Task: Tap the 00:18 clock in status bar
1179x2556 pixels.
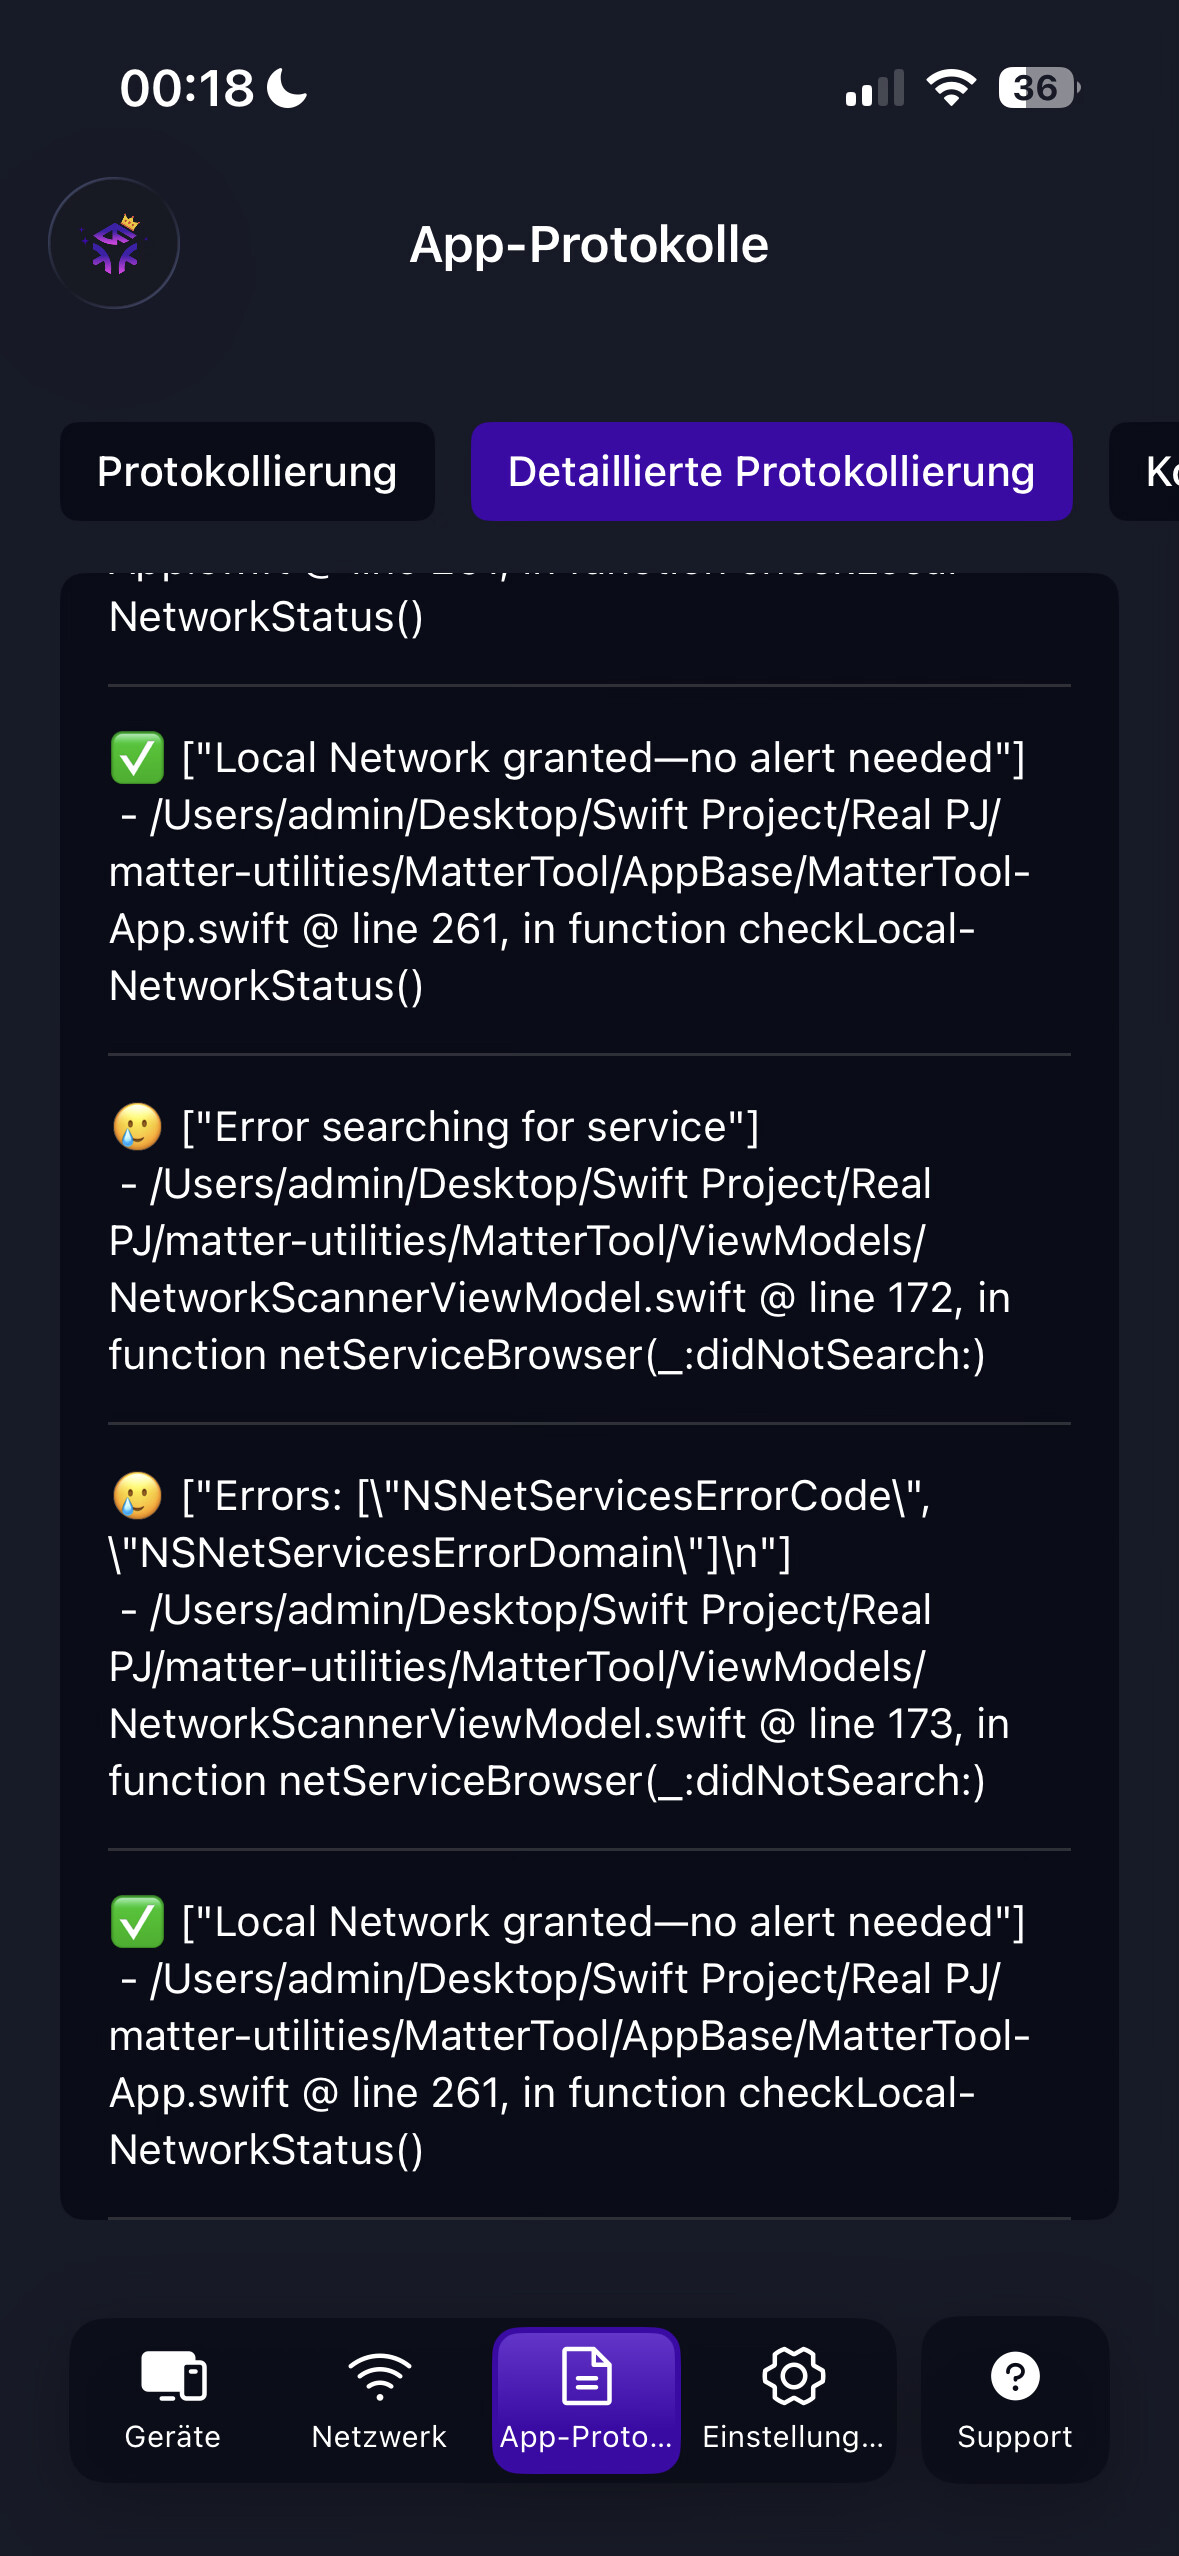Action: click(x=187, y=88)
